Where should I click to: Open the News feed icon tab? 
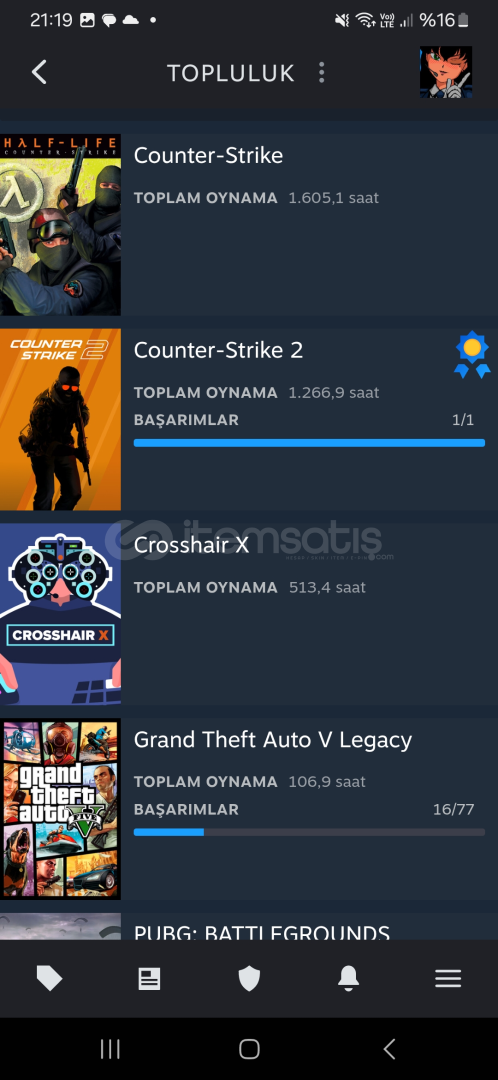click(149, 978)
